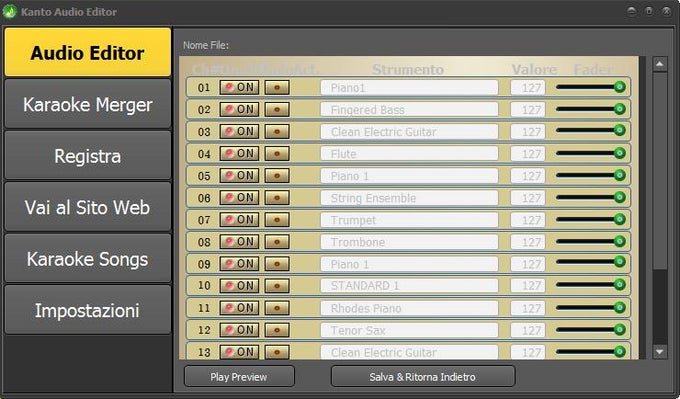Toggle channel 04 ON button

pos(239,154)
